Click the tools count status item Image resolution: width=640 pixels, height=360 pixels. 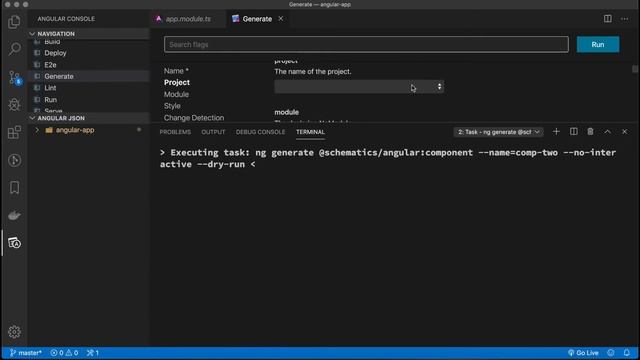coord(93,353)
